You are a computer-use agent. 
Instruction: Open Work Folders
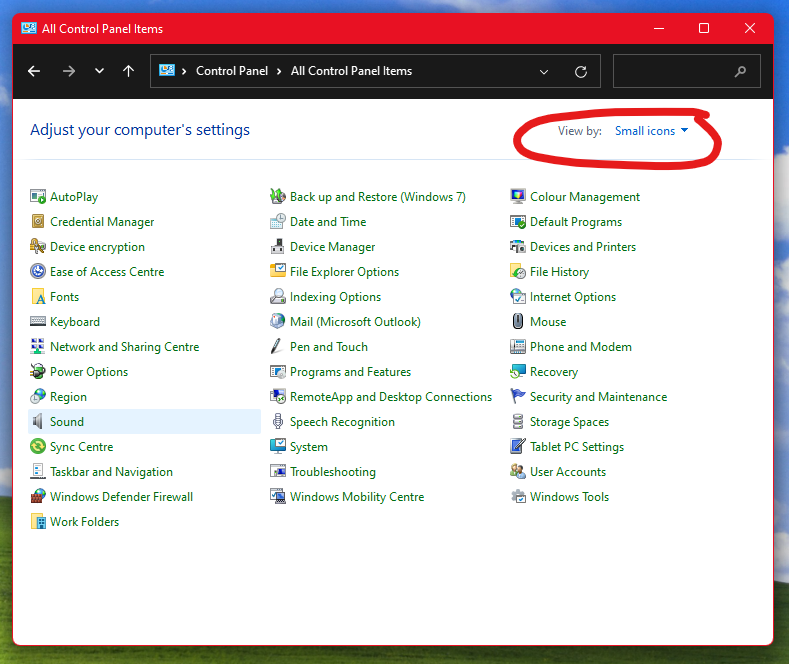pyautogui.click(x=84, y=522)
